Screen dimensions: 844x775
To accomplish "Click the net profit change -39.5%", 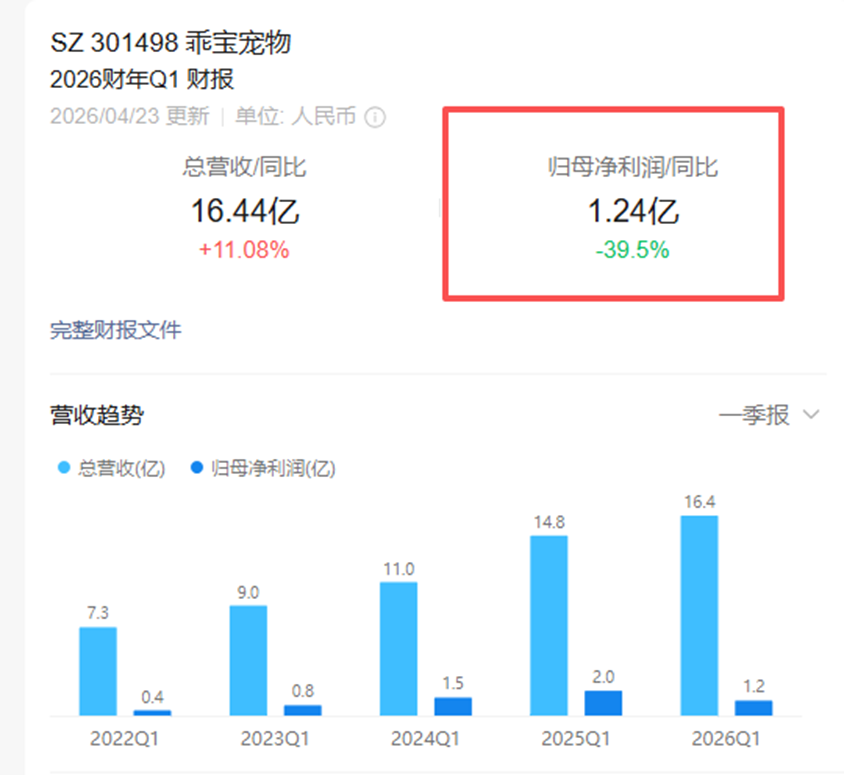I will [x=632, y=250].
